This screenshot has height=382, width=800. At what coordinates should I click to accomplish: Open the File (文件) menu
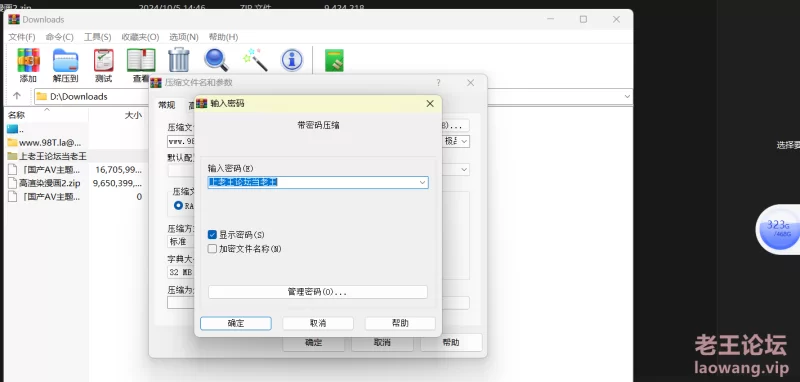22,37
